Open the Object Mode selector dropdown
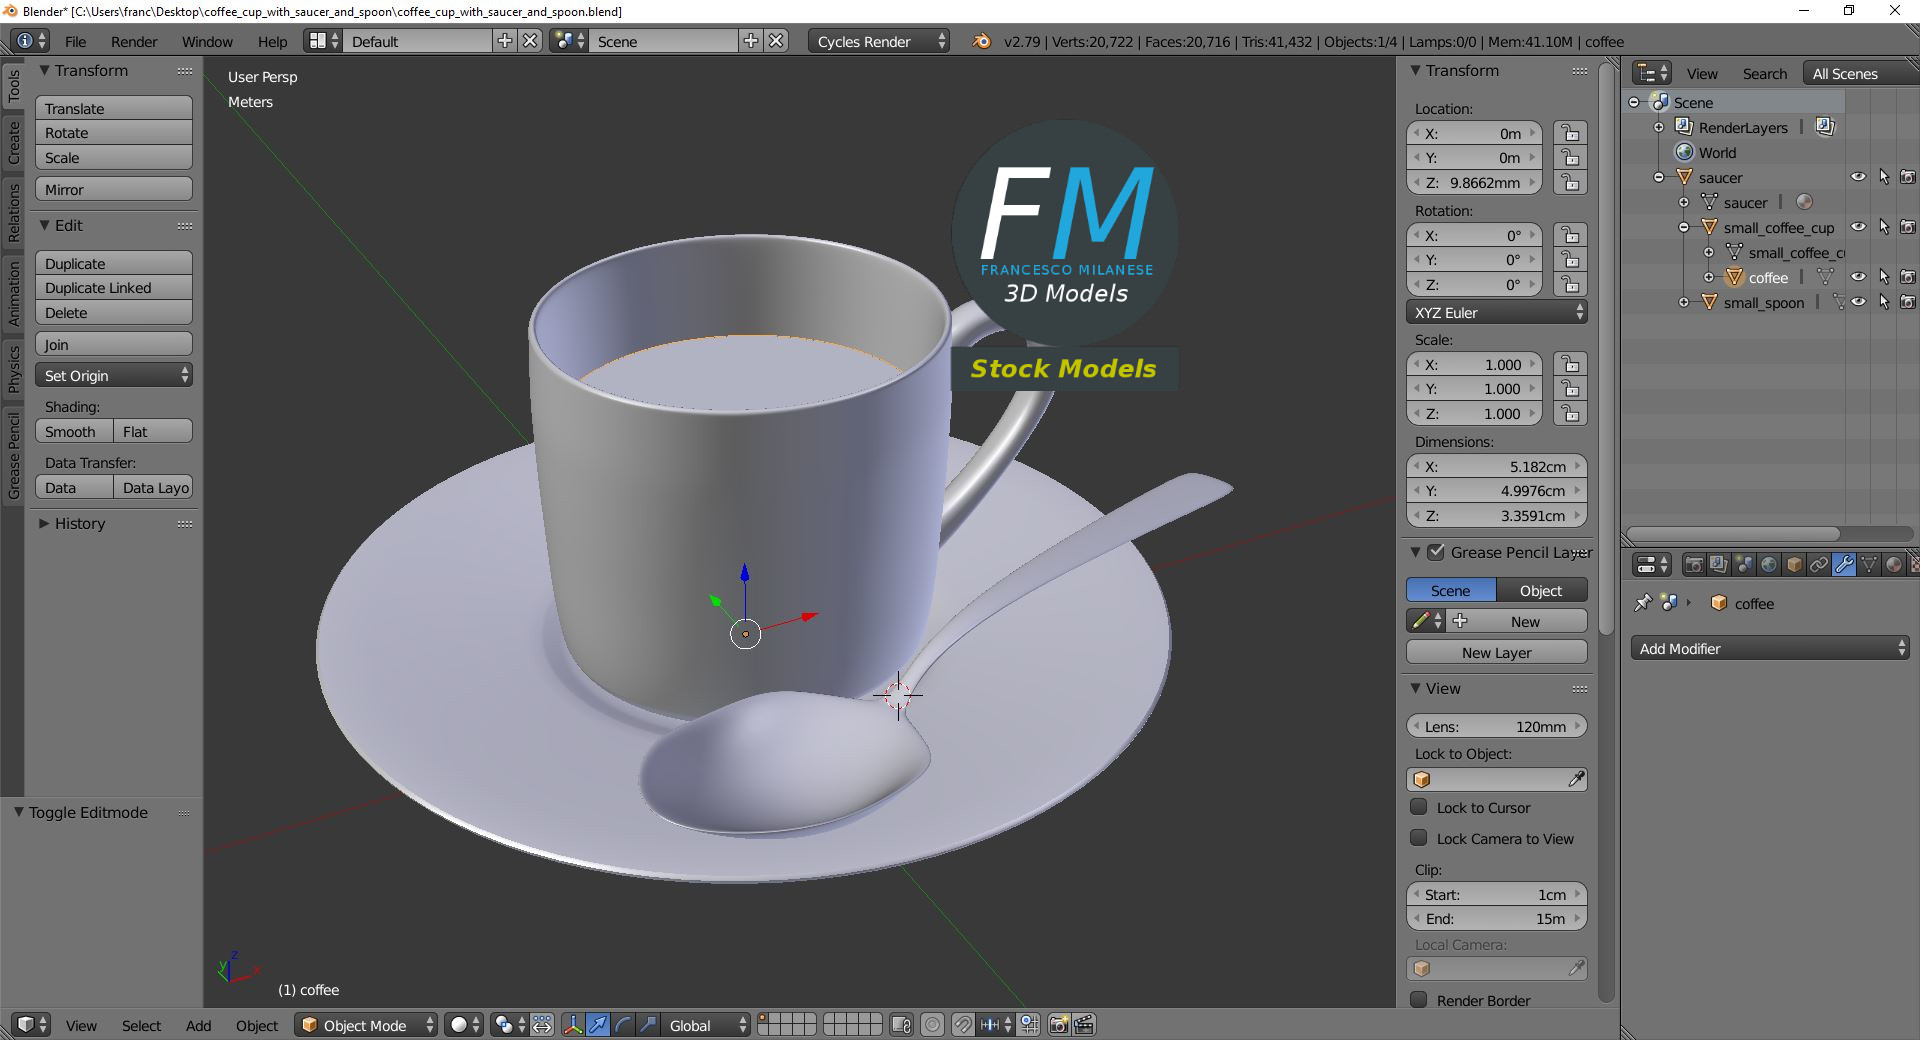 click(x=367, y=1025)
